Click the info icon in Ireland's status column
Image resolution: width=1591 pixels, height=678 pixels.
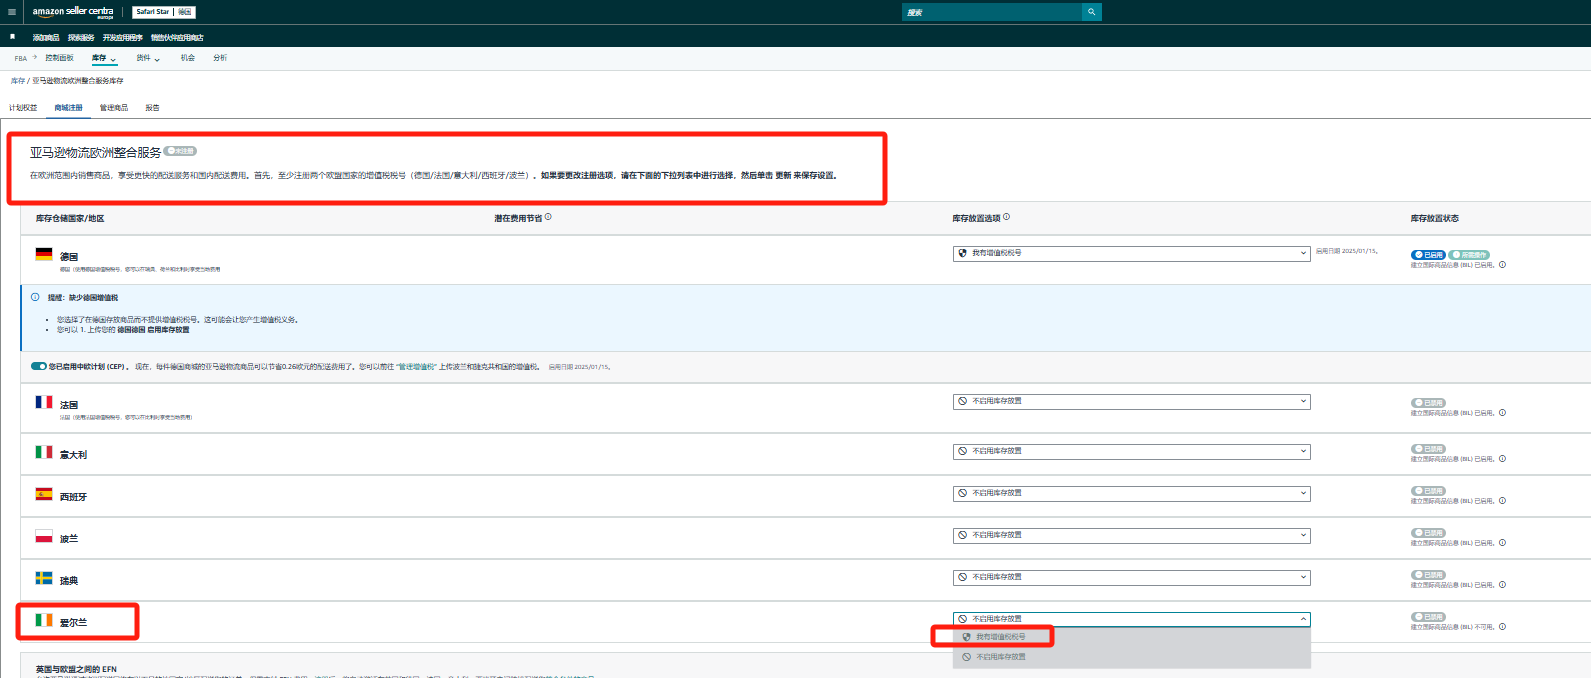point(1502,627)
